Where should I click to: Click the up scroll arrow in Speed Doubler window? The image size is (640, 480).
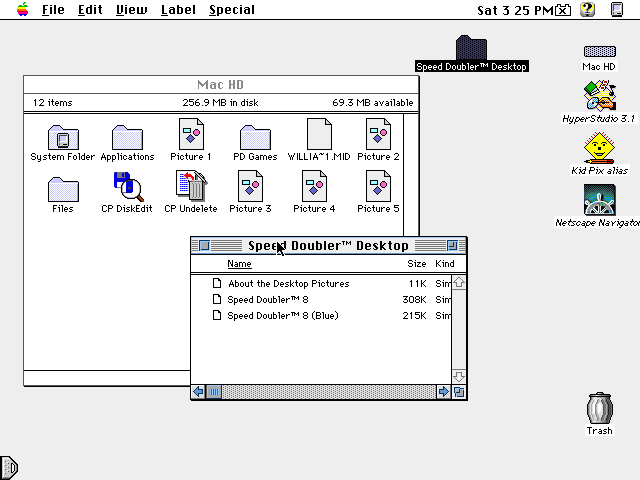(459, 282)
